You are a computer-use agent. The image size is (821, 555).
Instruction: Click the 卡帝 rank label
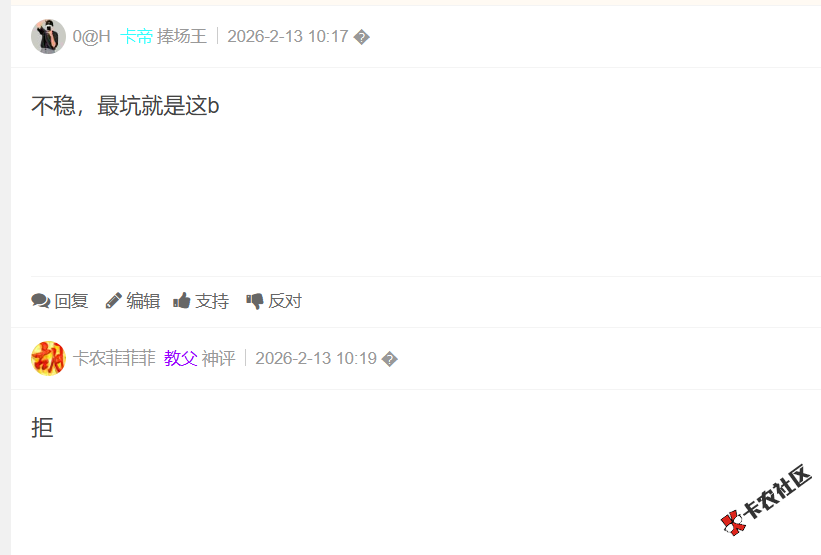136,37
